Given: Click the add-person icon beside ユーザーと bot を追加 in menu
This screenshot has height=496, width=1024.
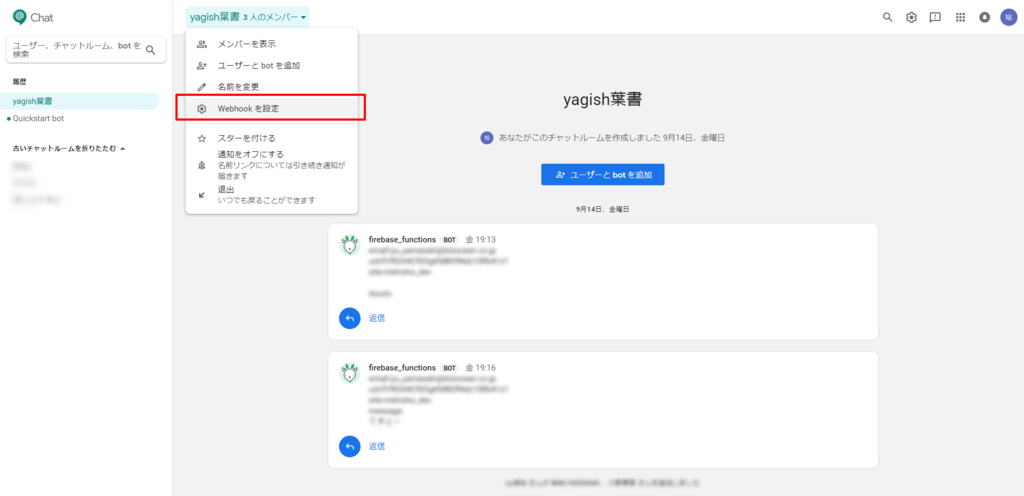Looking at the screenshot, I should coord(202,65).
